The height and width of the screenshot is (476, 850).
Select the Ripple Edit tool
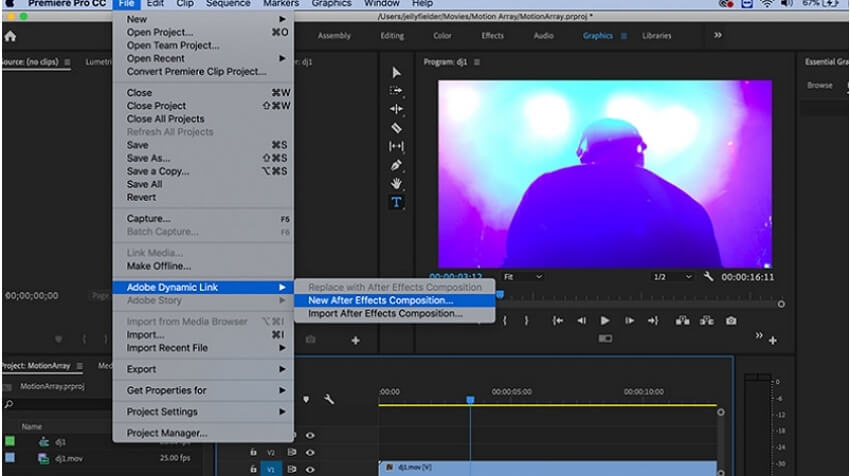coord(396,109)
